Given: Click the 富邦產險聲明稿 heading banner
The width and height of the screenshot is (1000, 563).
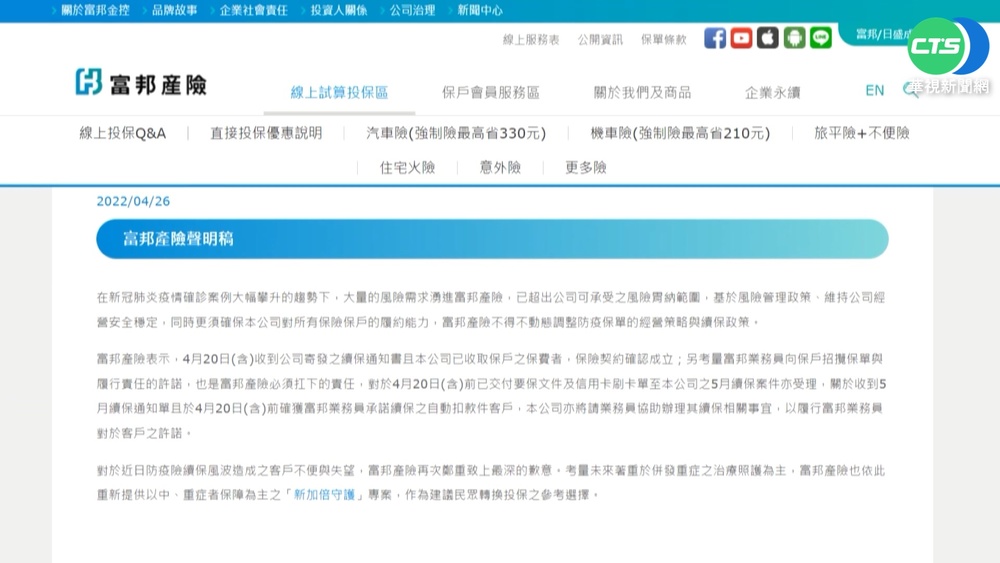Looking at the screenshot, I should [x=492, y=239].
